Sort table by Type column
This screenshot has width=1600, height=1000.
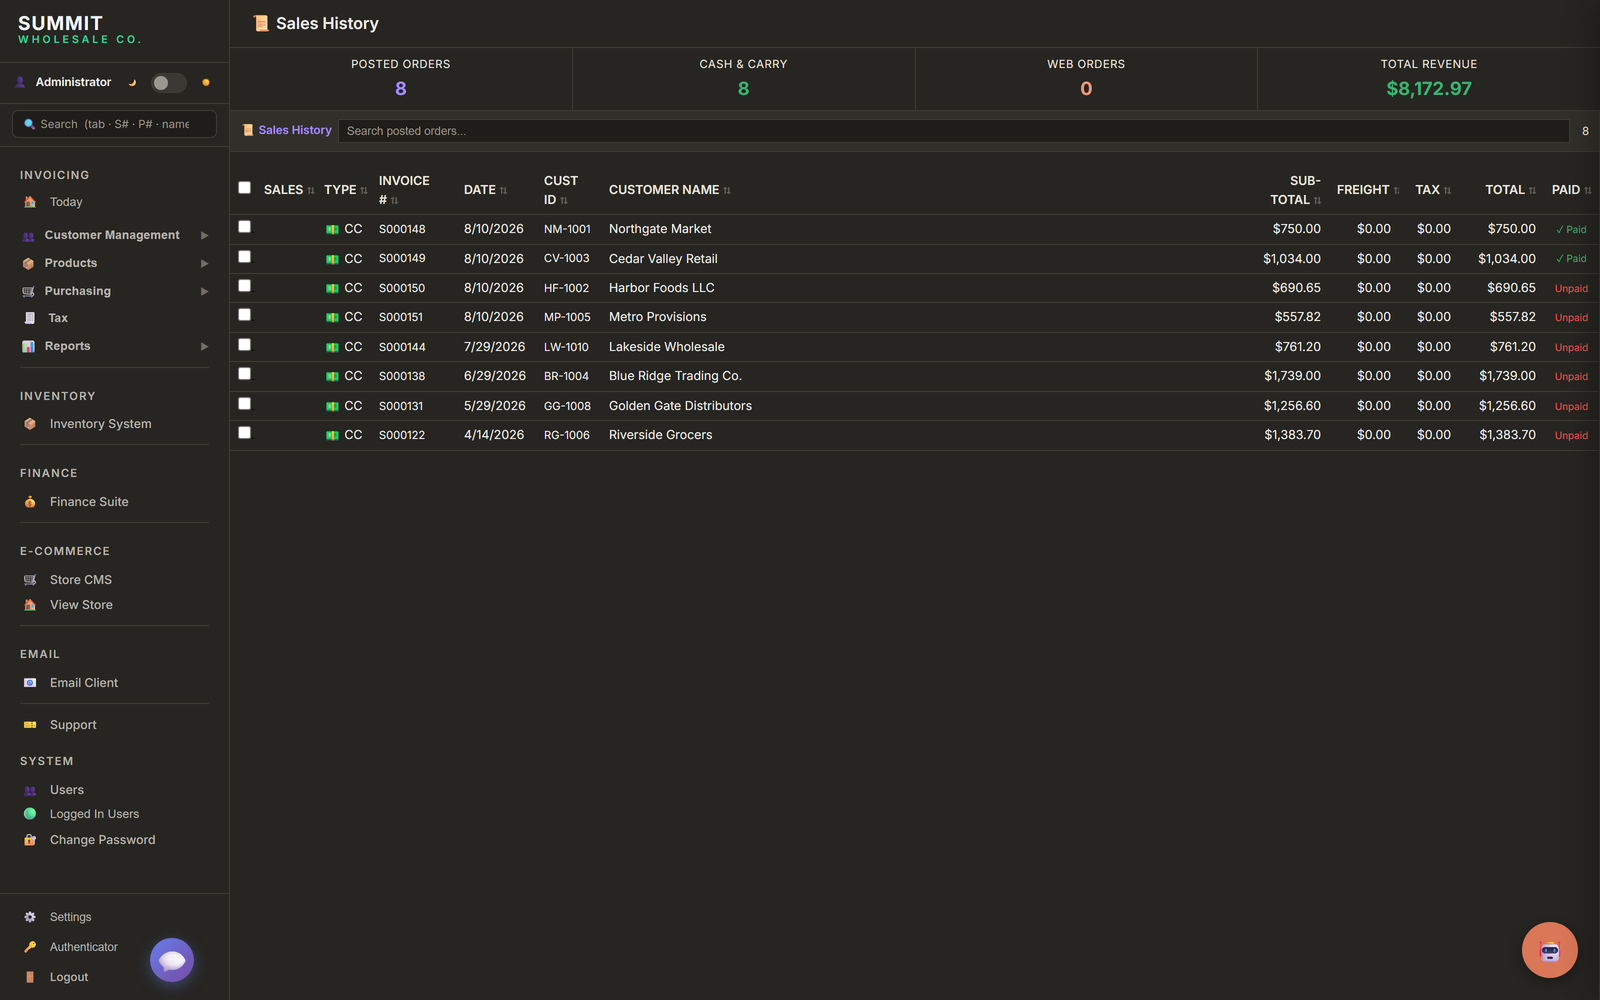tap(345, 190)
